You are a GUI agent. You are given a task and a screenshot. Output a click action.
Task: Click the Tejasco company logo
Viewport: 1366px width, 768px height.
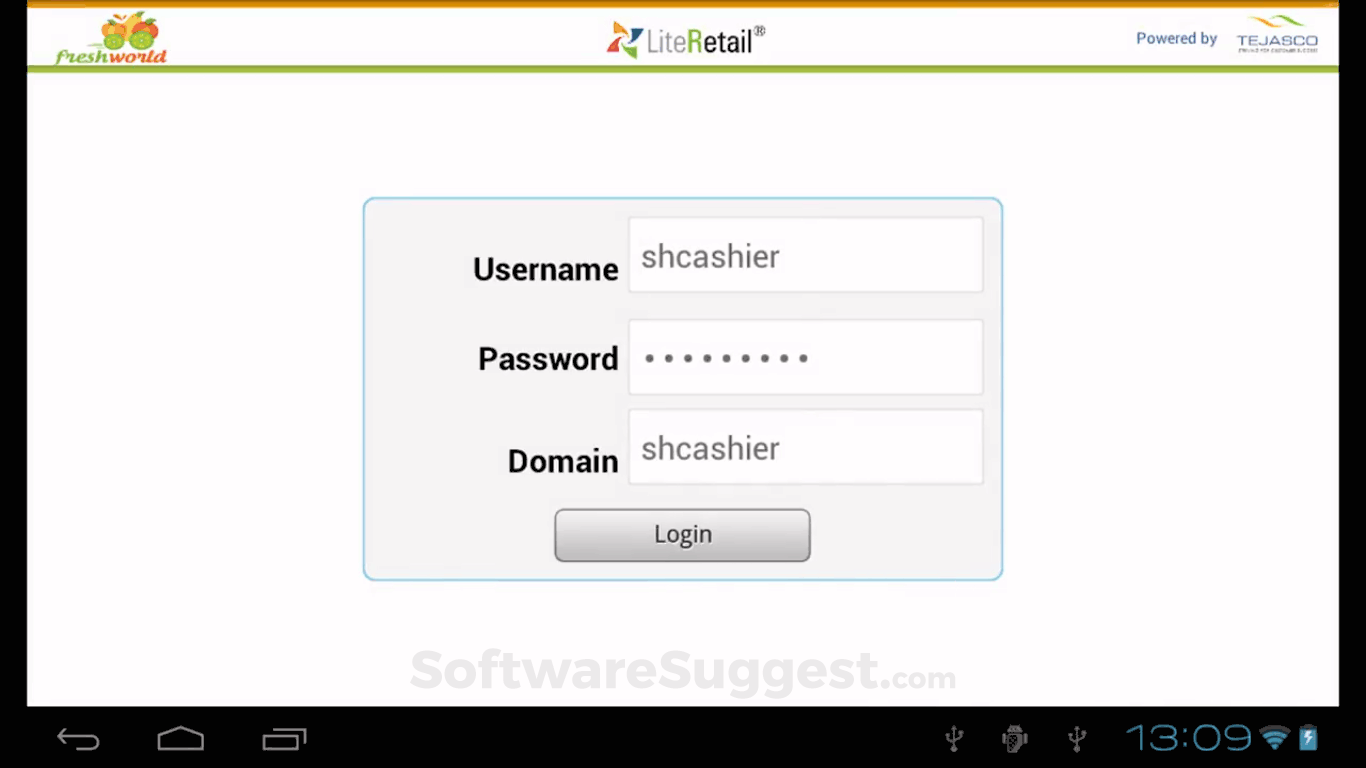coord(1278,34)
